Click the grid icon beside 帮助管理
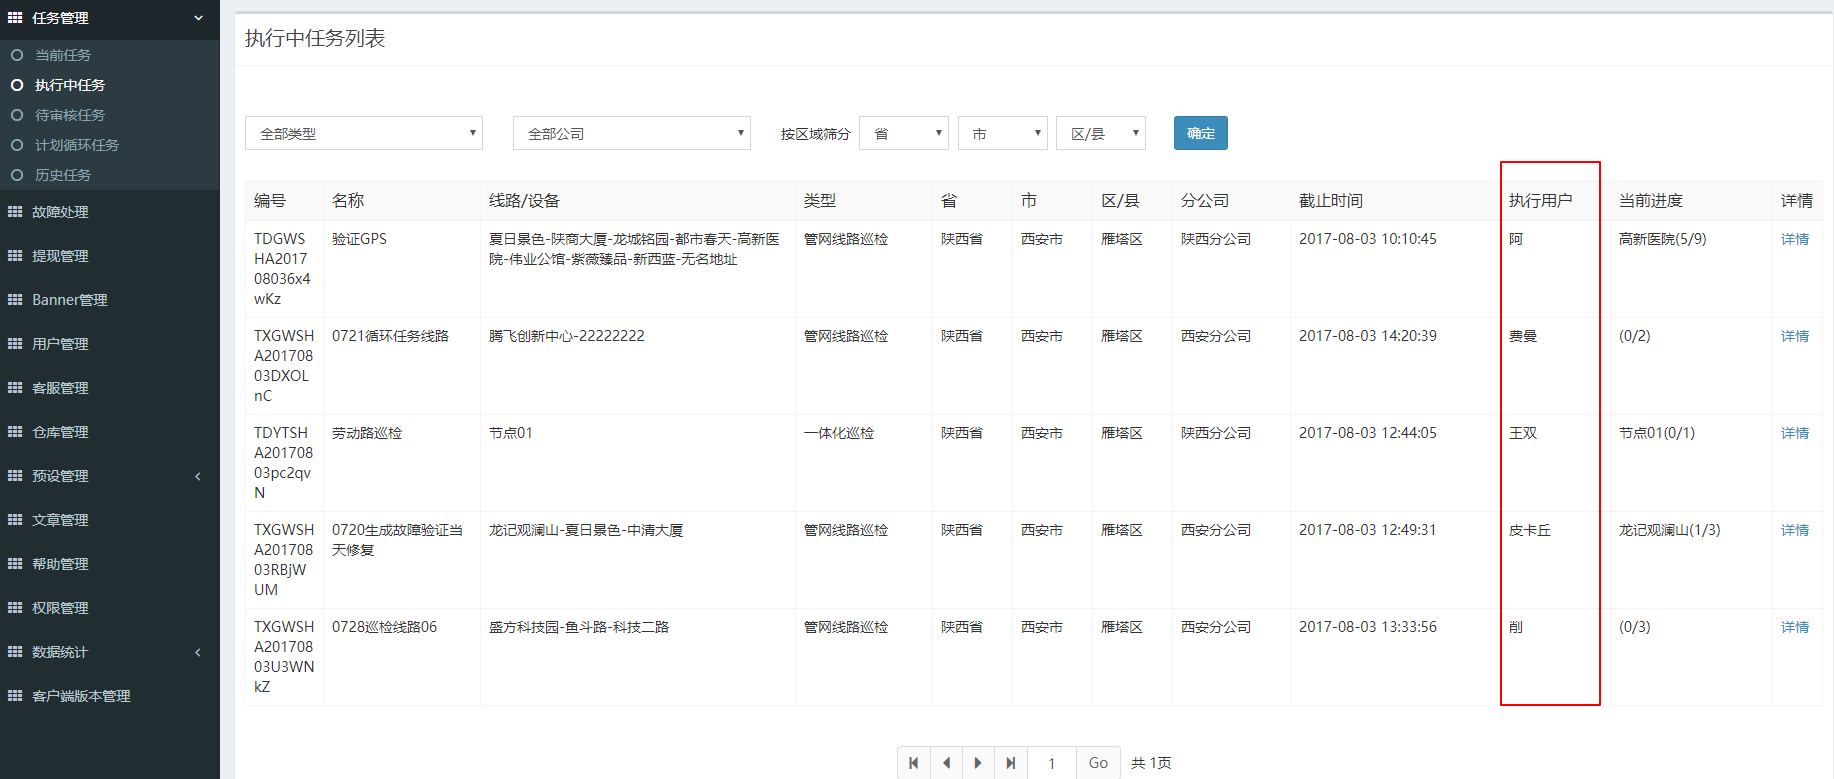Screen dimensions: 1834x779 [x=15, y=564]
